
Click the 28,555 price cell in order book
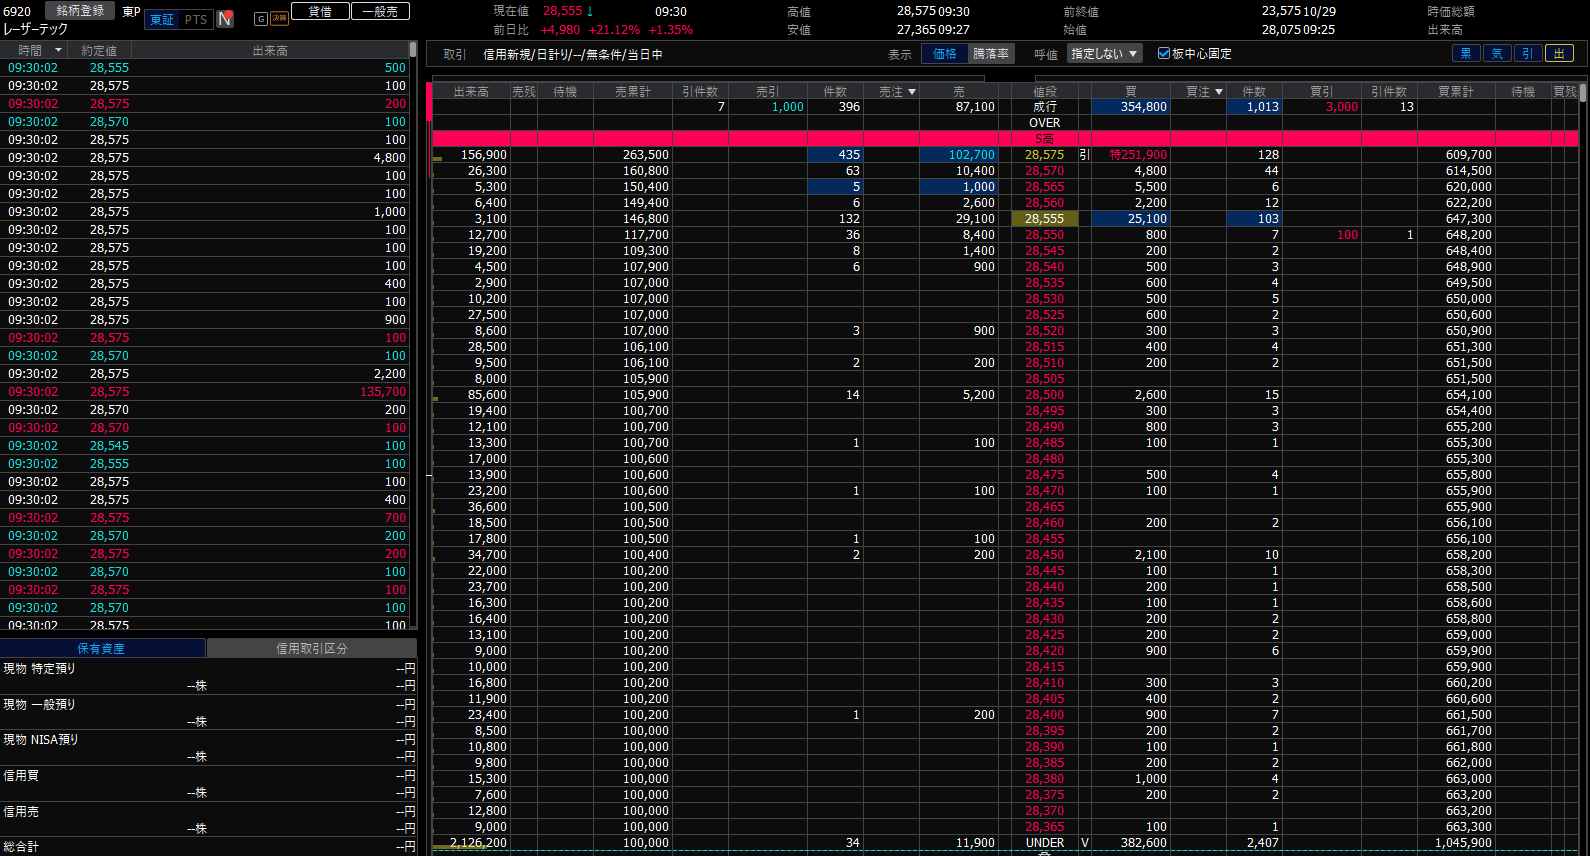[1044, 219]
